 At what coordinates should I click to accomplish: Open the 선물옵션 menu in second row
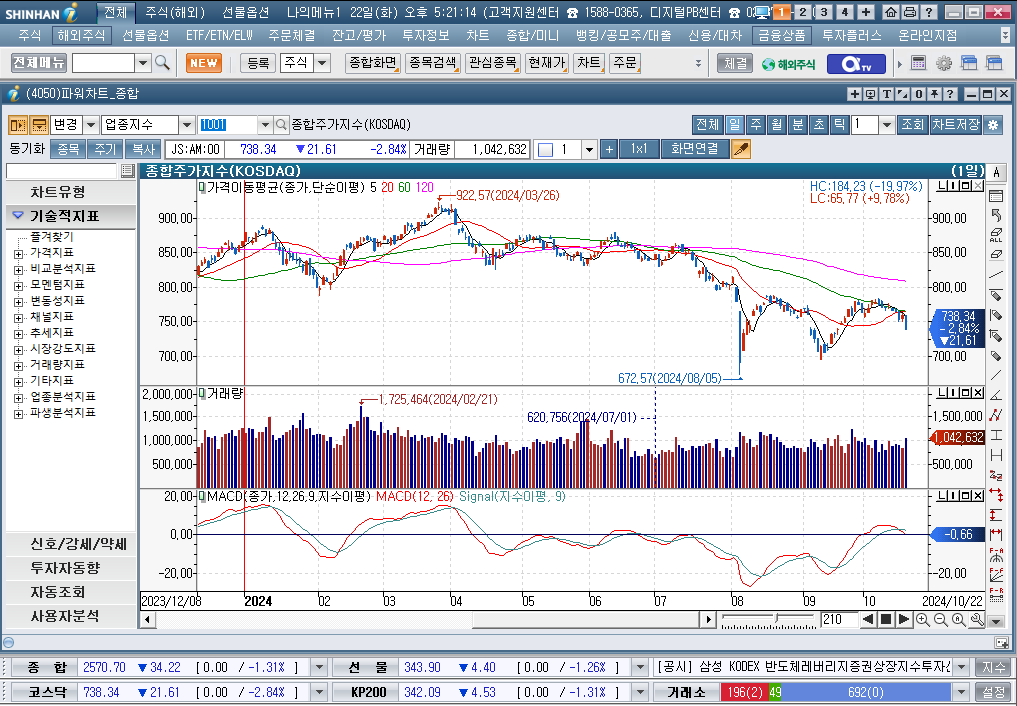click(x=146, y=36)
